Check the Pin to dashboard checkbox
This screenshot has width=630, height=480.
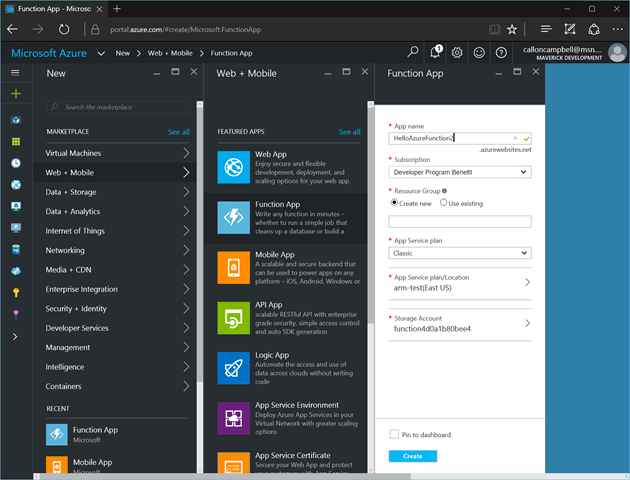click(x=394, y=434)
